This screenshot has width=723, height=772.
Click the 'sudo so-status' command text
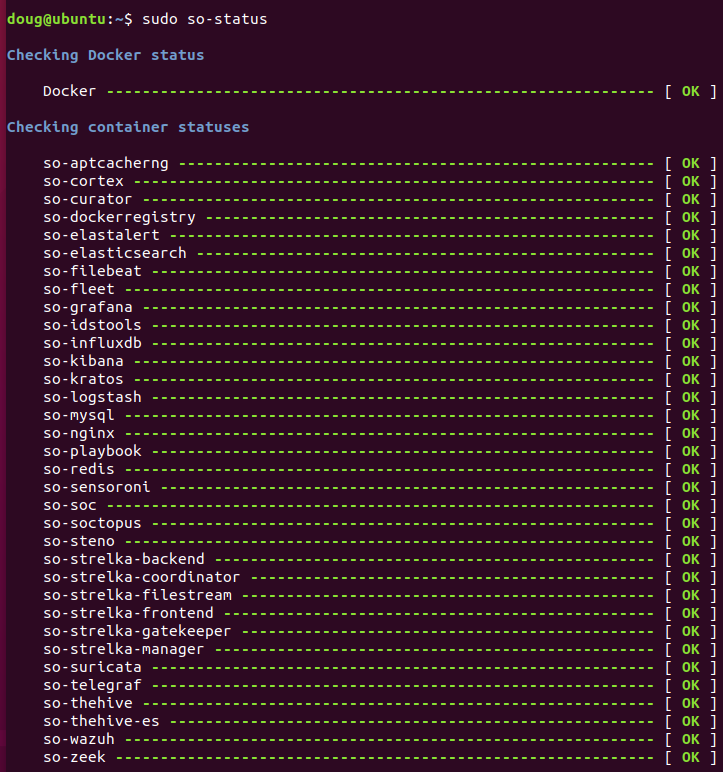tap(204, 20)
